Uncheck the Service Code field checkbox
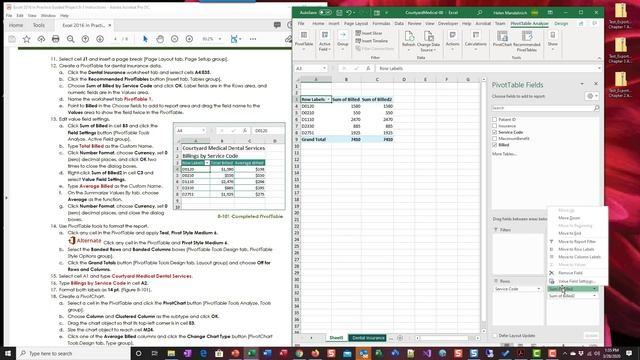 point(495,132)
